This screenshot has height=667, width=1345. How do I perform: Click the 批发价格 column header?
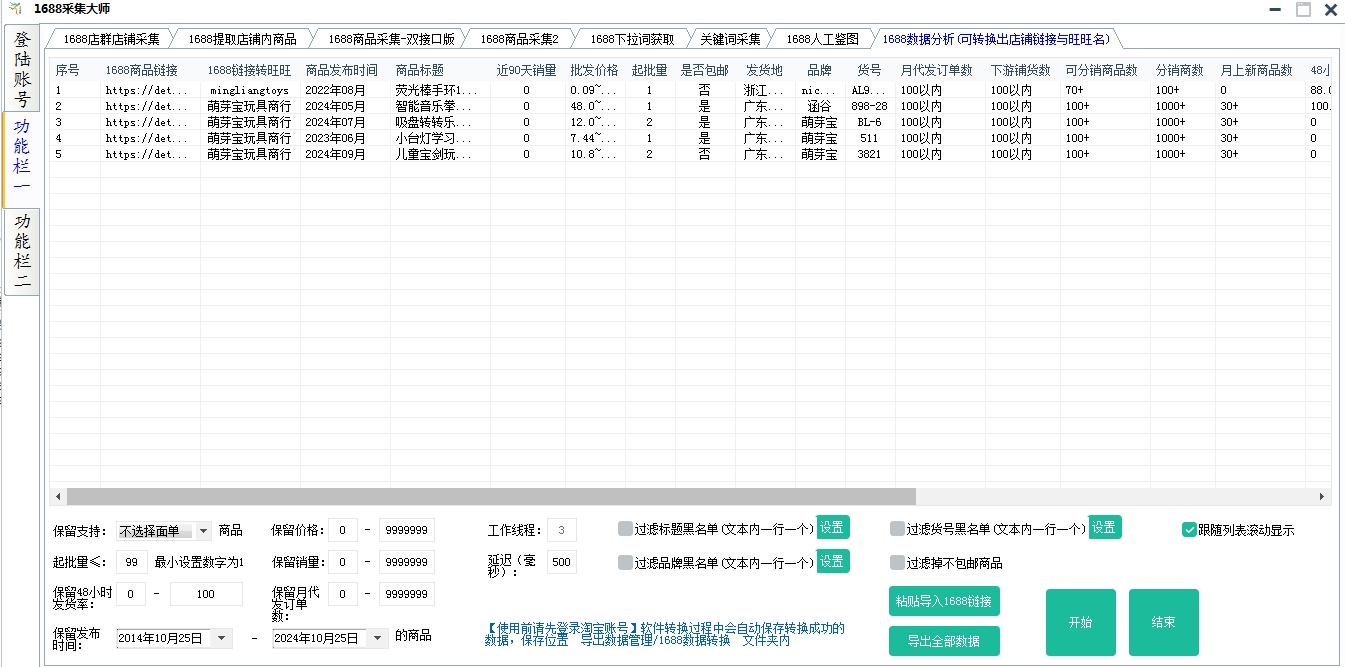coord(595,71)
